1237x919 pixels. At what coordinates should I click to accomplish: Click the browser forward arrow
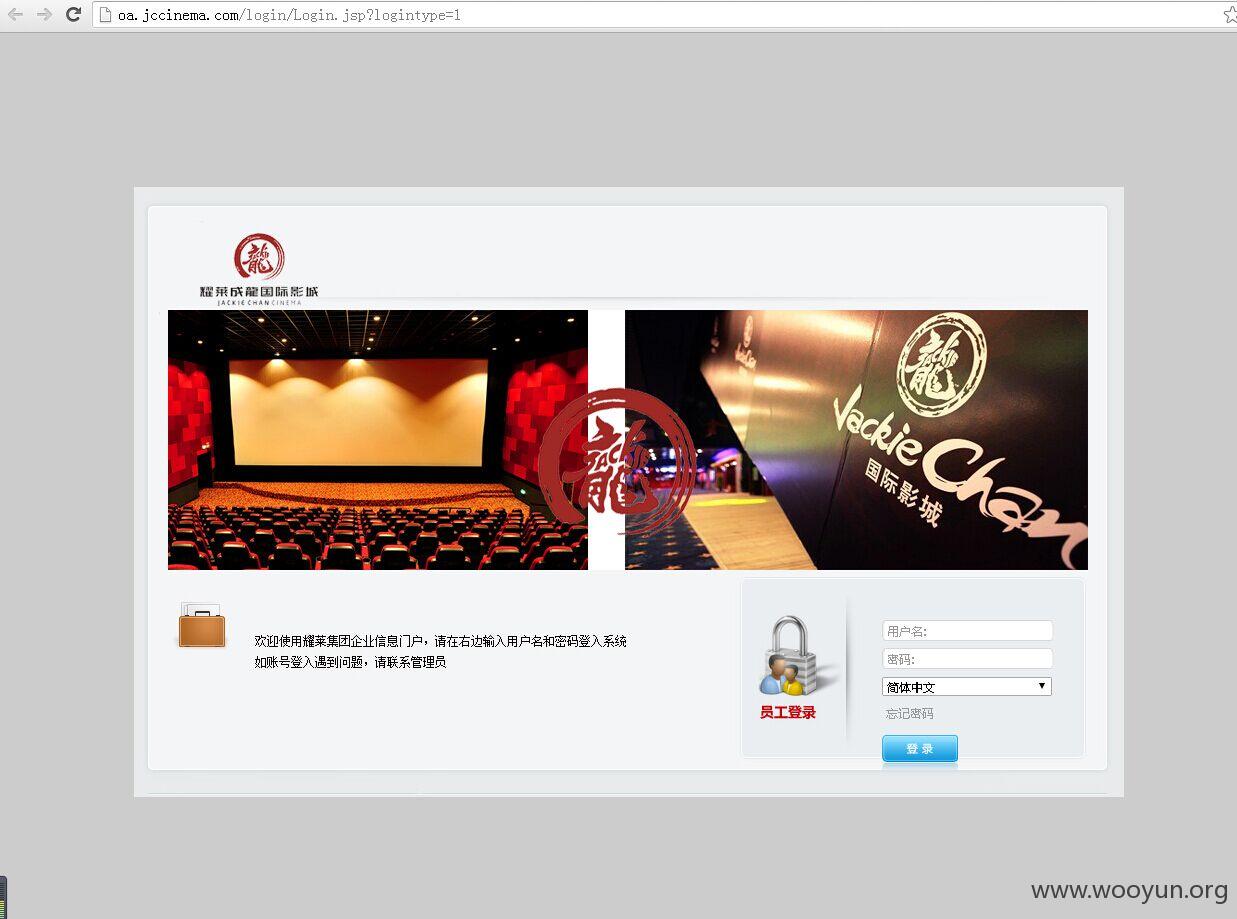pos(44,14)
